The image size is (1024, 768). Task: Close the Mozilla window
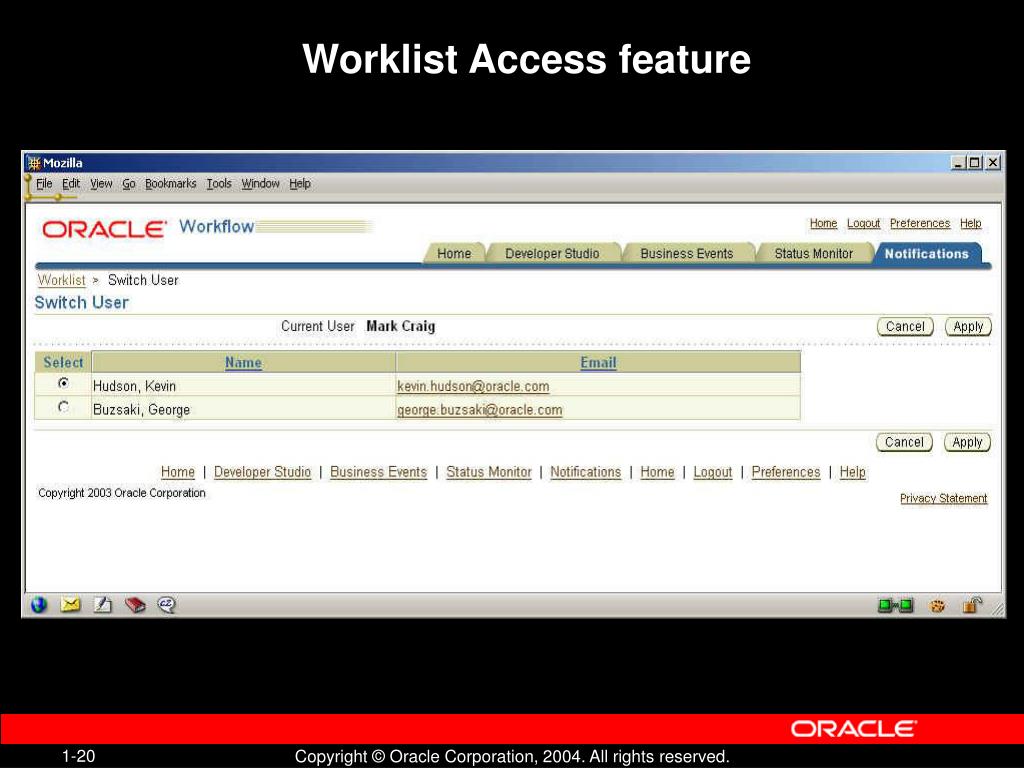[x=993, y=163]
